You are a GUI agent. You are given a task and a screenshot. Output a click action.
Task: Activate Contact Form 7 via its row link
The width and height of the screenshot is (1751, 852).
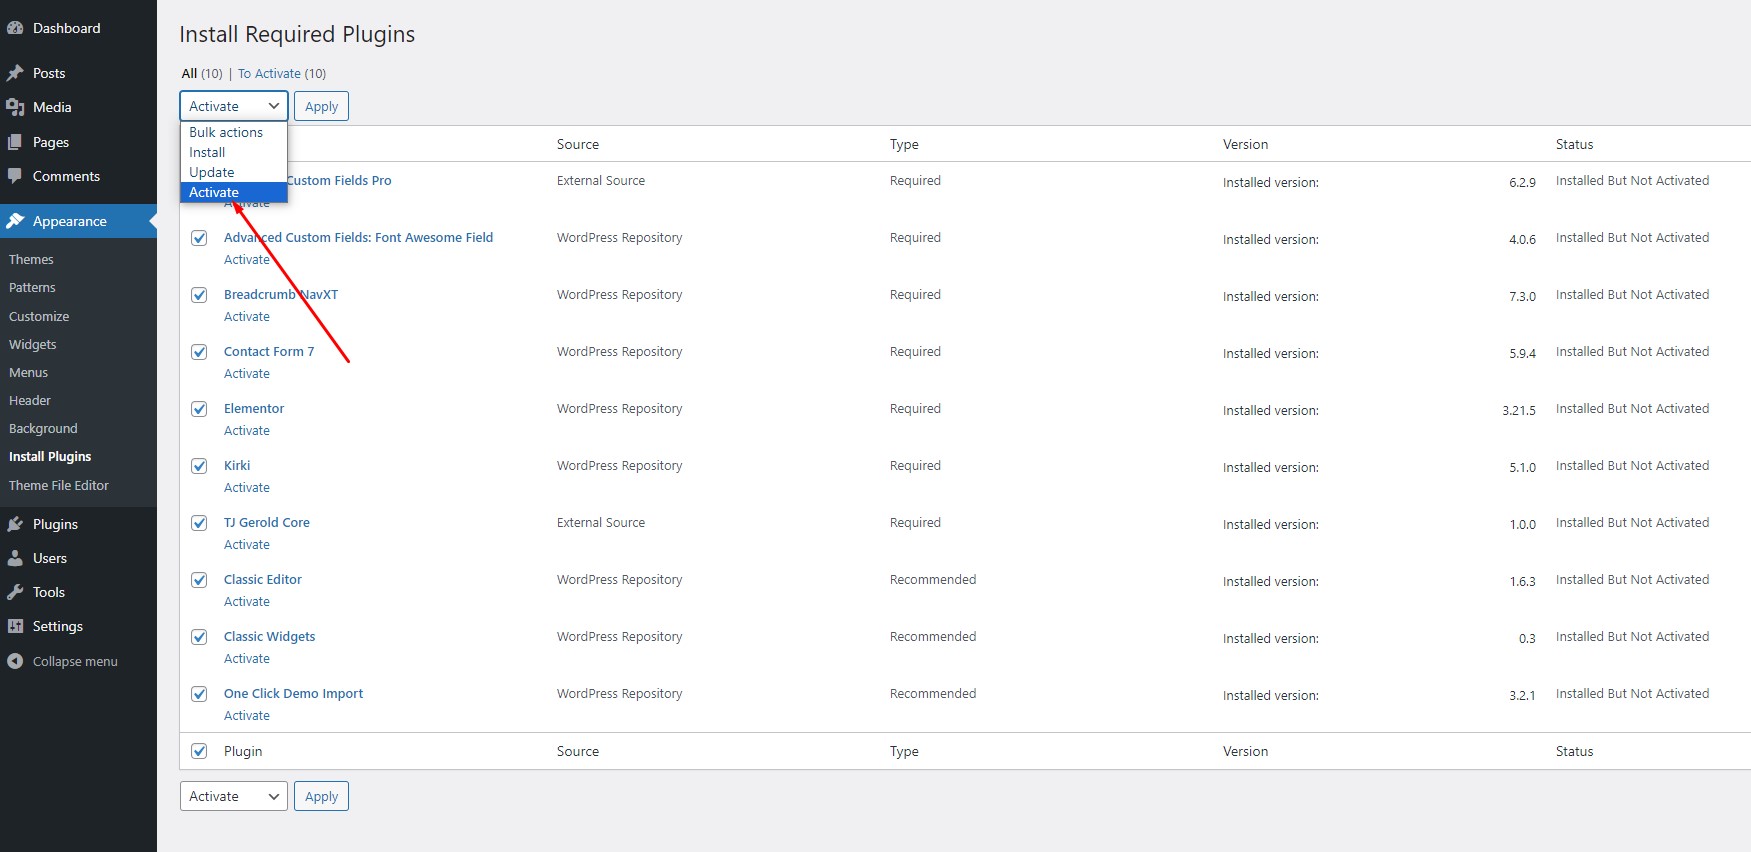tap(247, 373)
